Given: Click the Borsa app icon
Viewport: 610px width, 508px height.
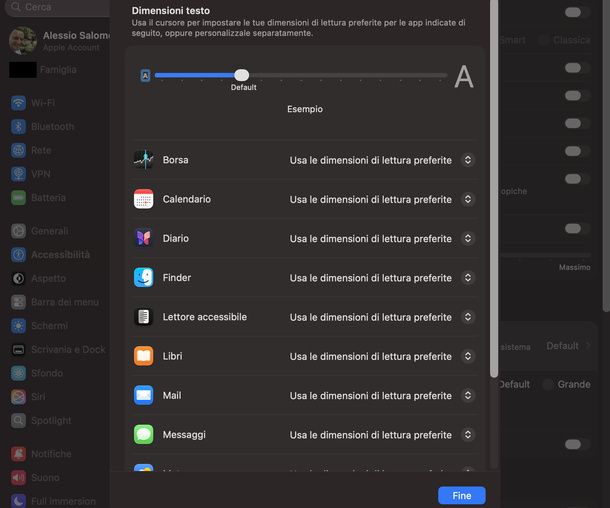Looking at the screenshot, I should [144, 159].
